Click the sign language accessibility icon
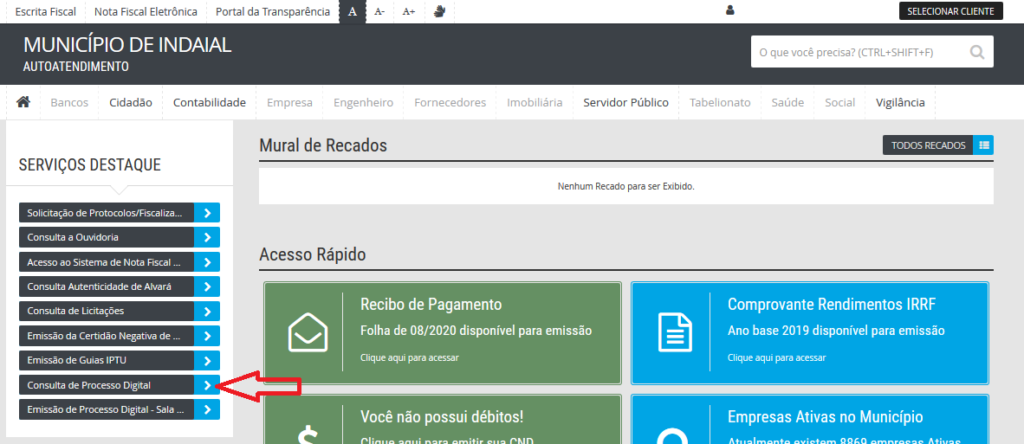Image resolution: width=1024 pixels, height=444 pixels. click(x=439, y=11)
